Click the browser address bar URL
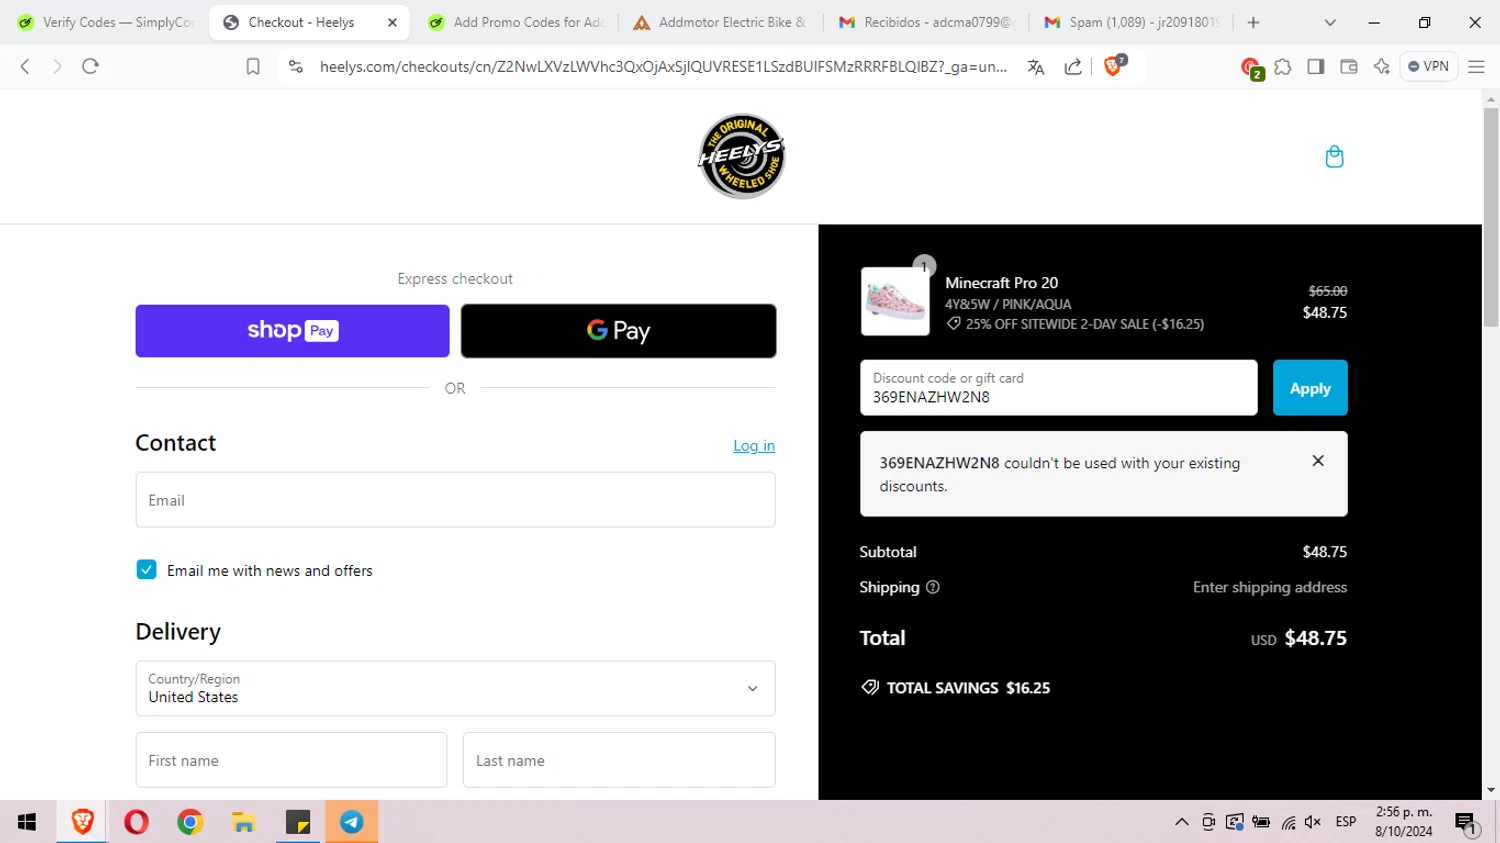Viewport: 1500px width, 843px height. pos(663,67)
